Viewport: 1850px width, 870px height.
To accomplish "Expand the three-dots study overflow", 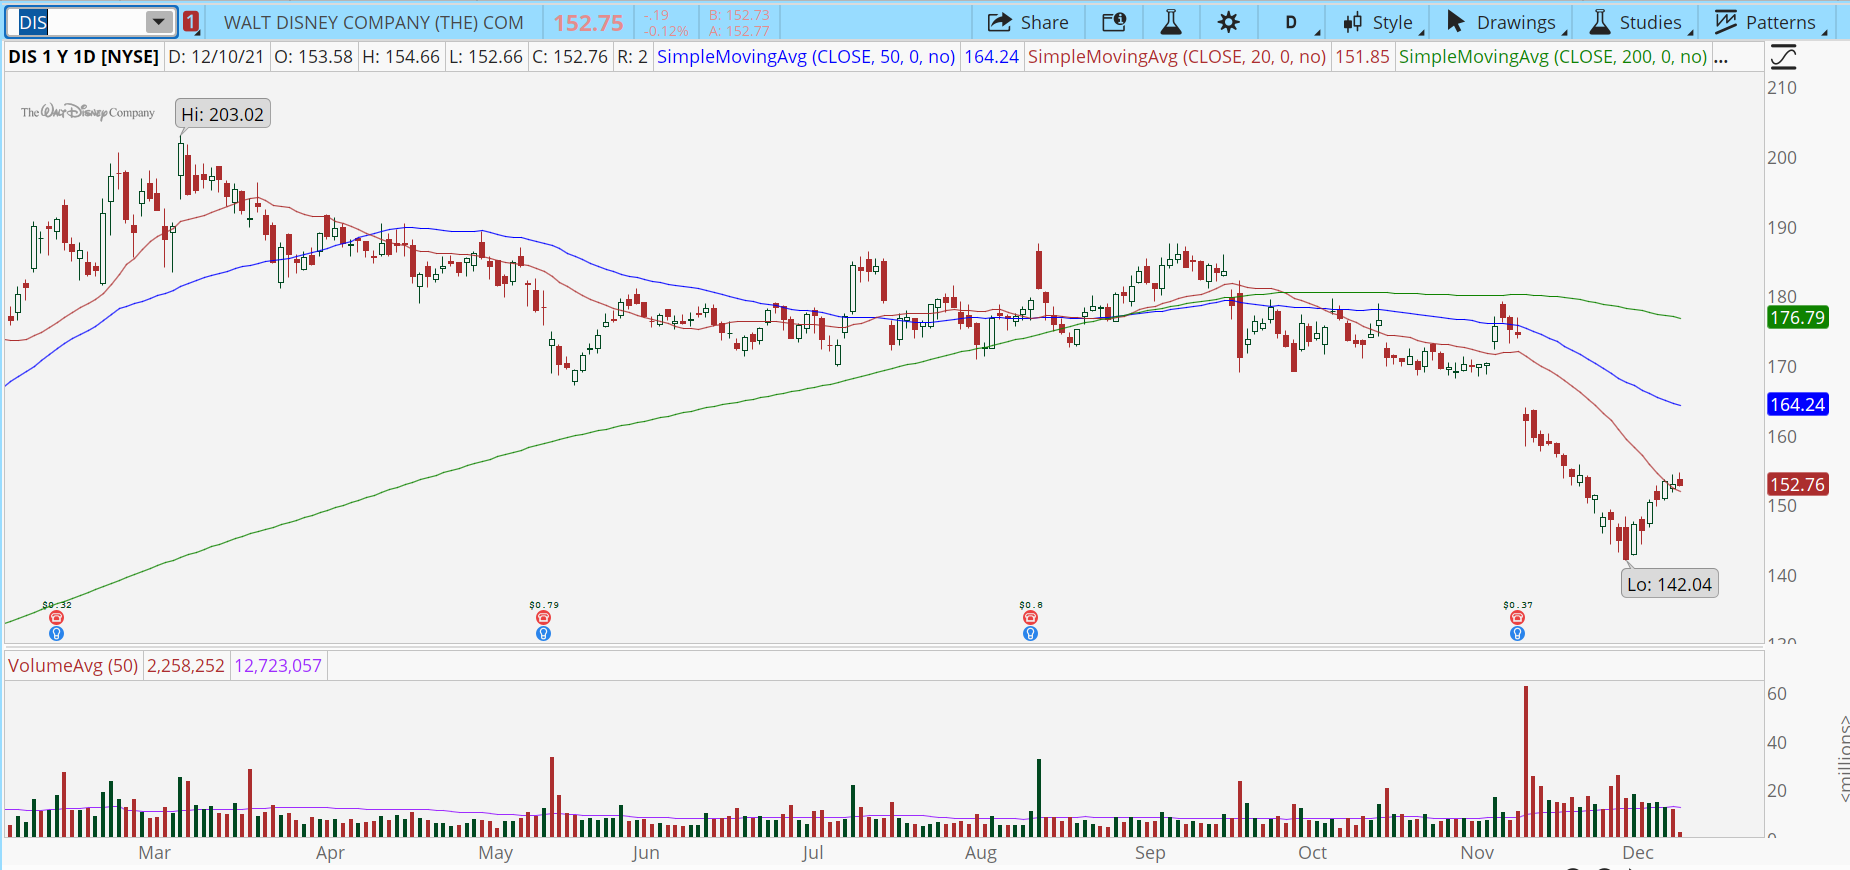I will coord(1721,57).
